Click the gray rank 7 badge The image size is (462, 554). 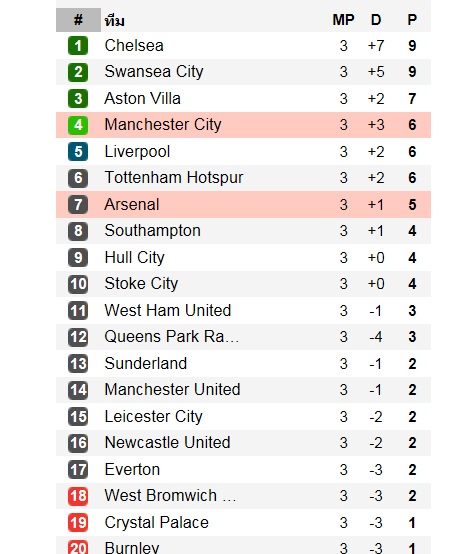pyautogui.click(x=78, y=205)
